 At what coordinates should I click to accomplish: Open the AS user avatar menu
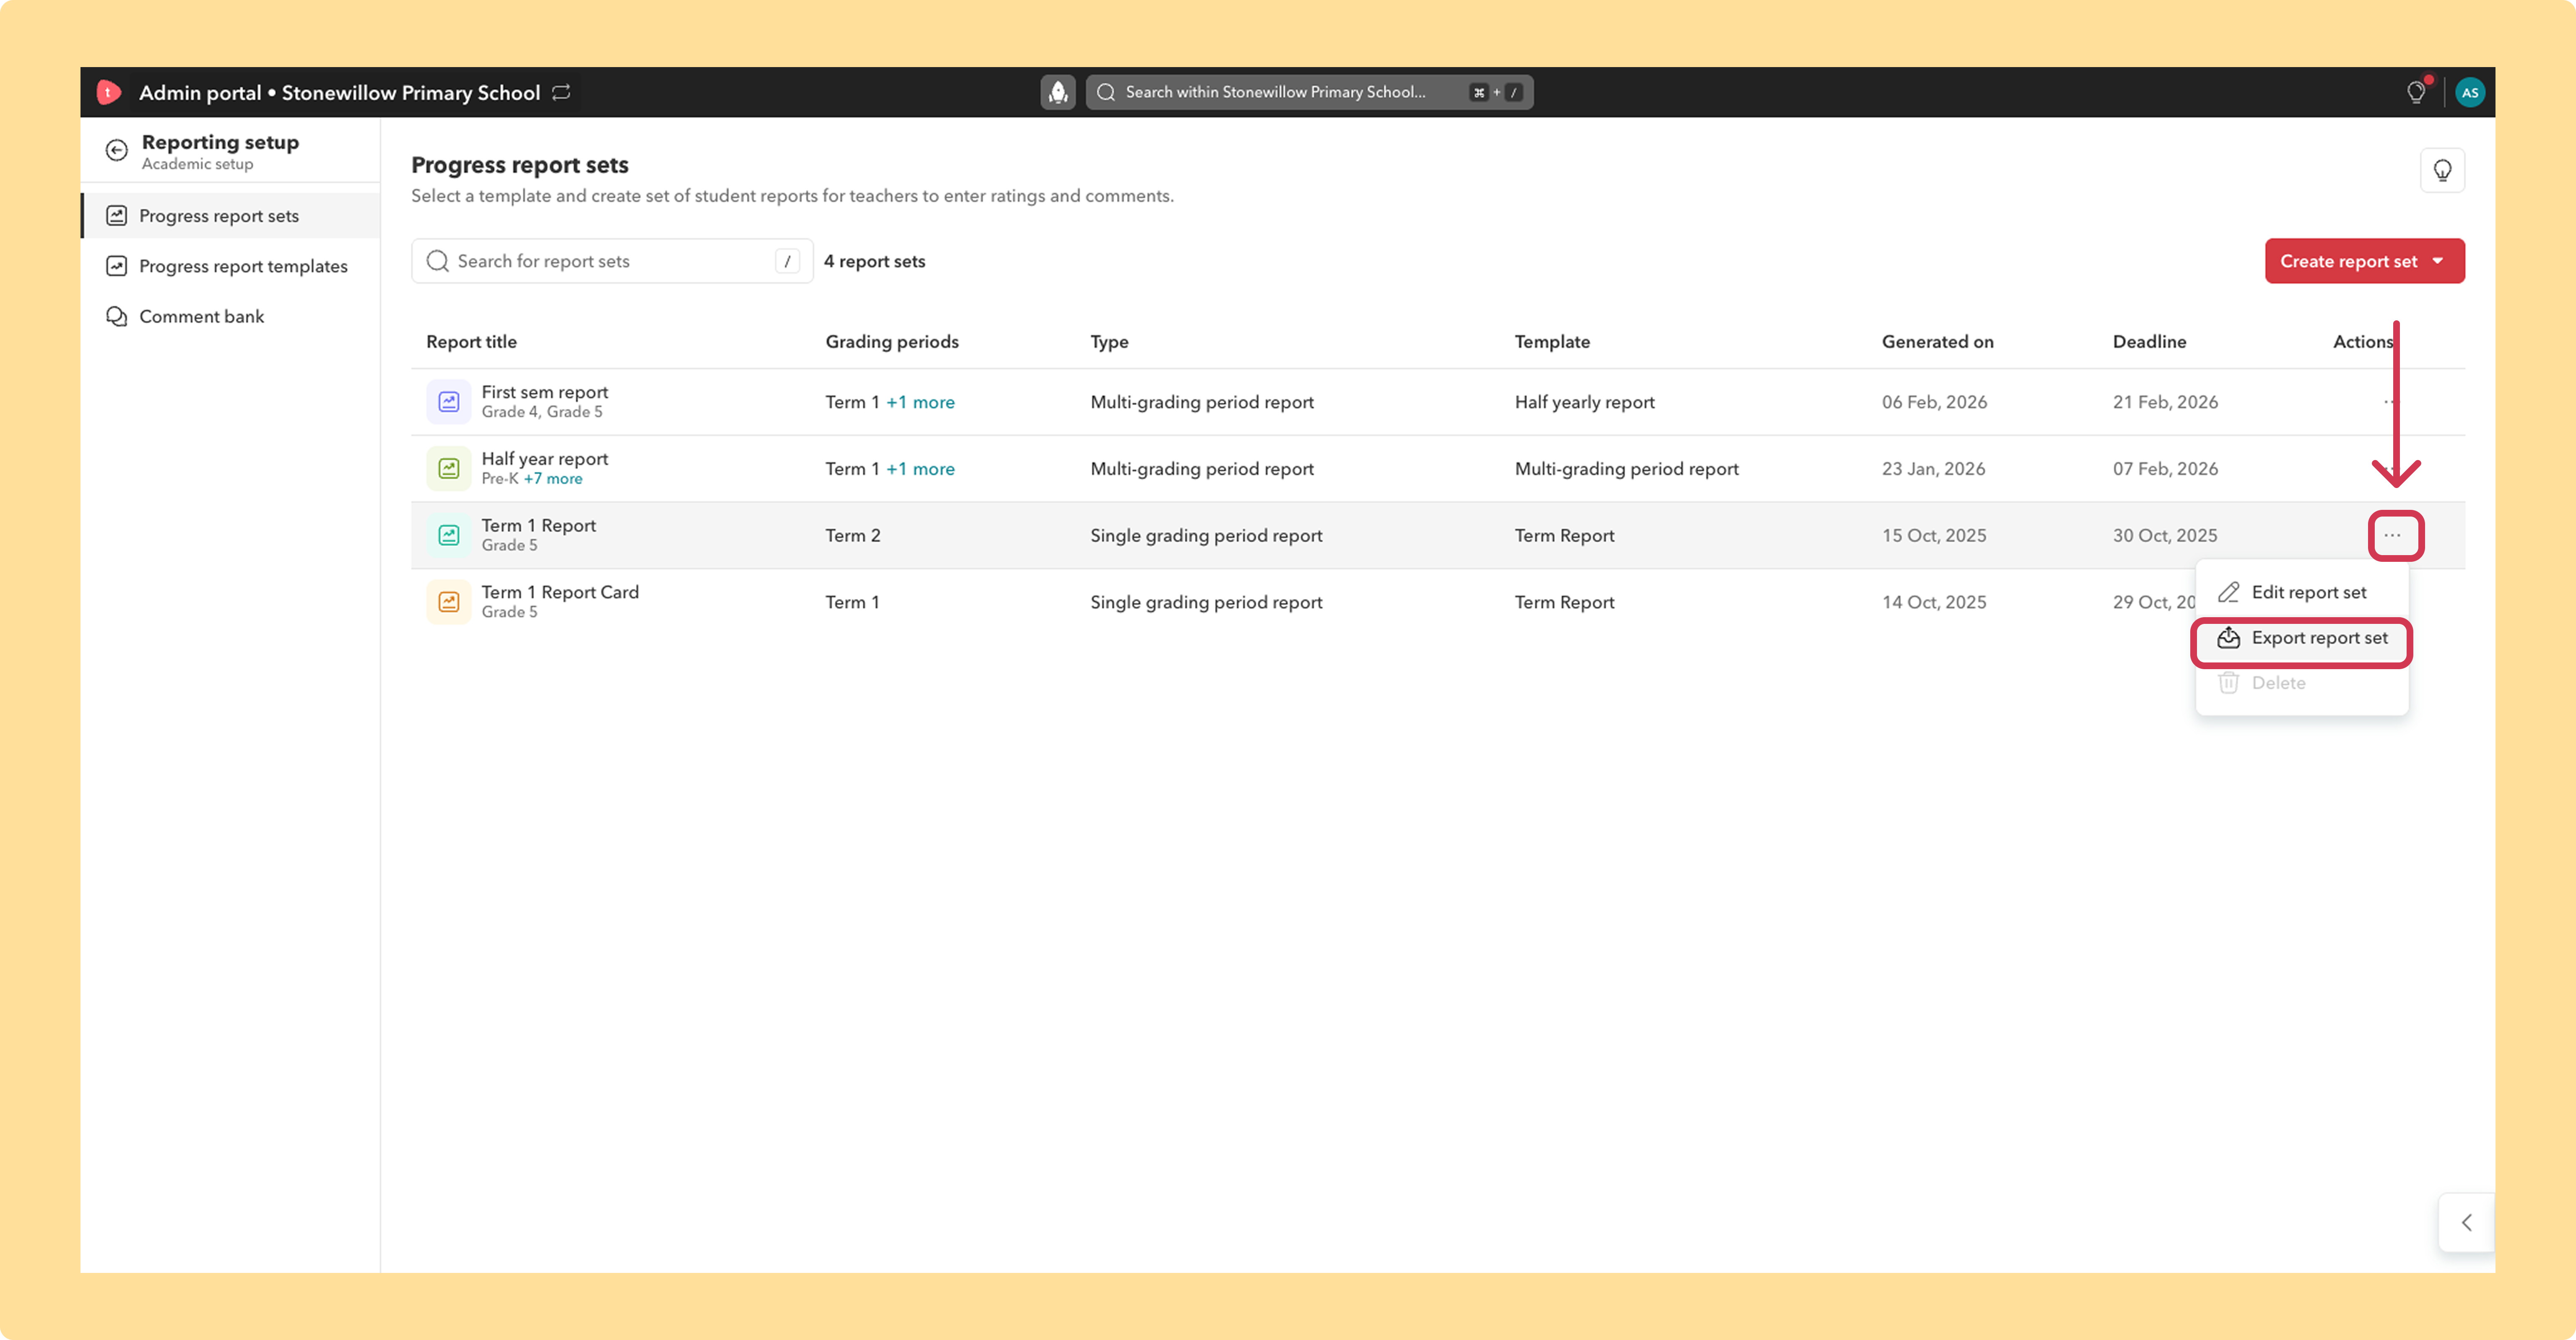click(2469, 92)
